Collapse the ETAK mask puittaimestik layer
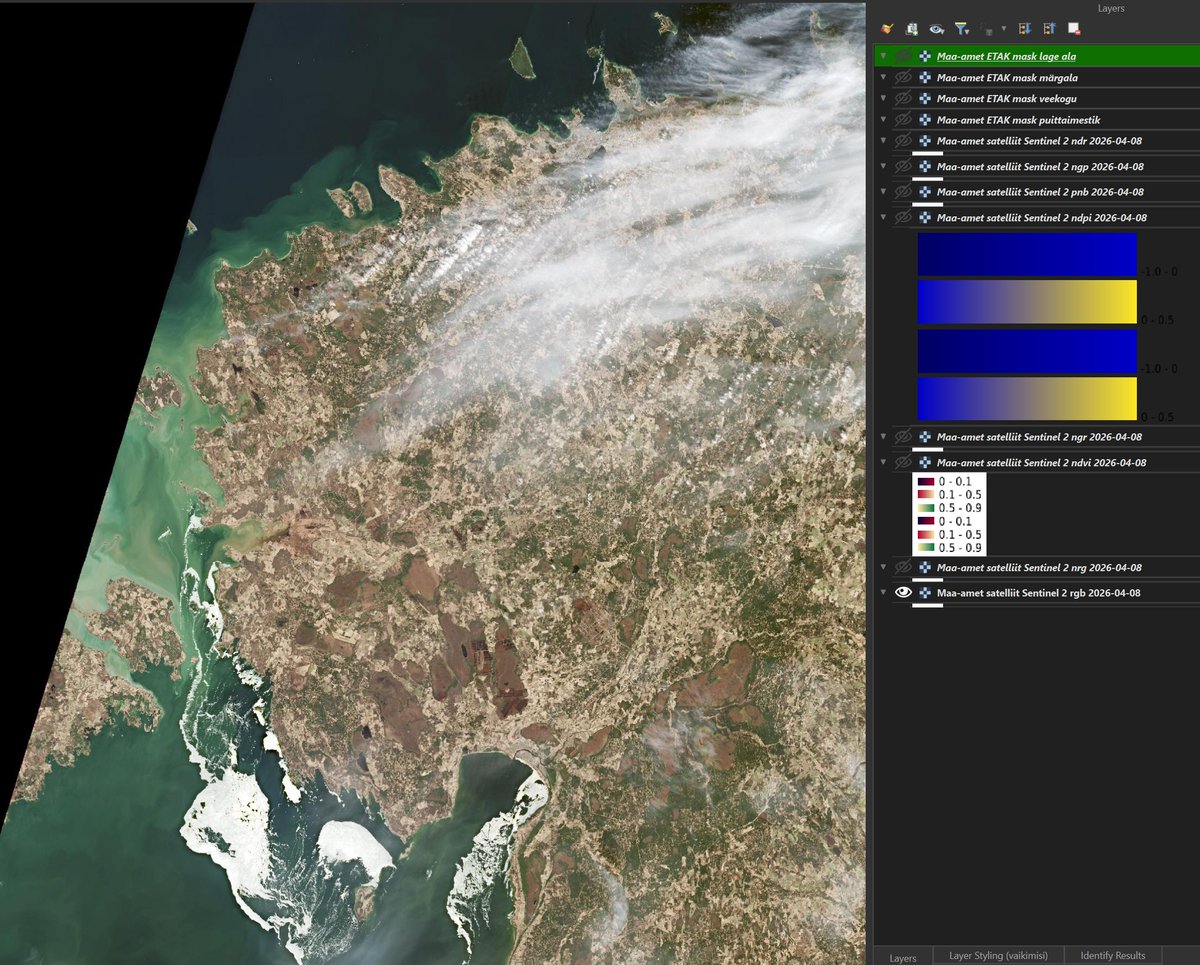Screen dimensions: 1200x965 click(883, 119)
